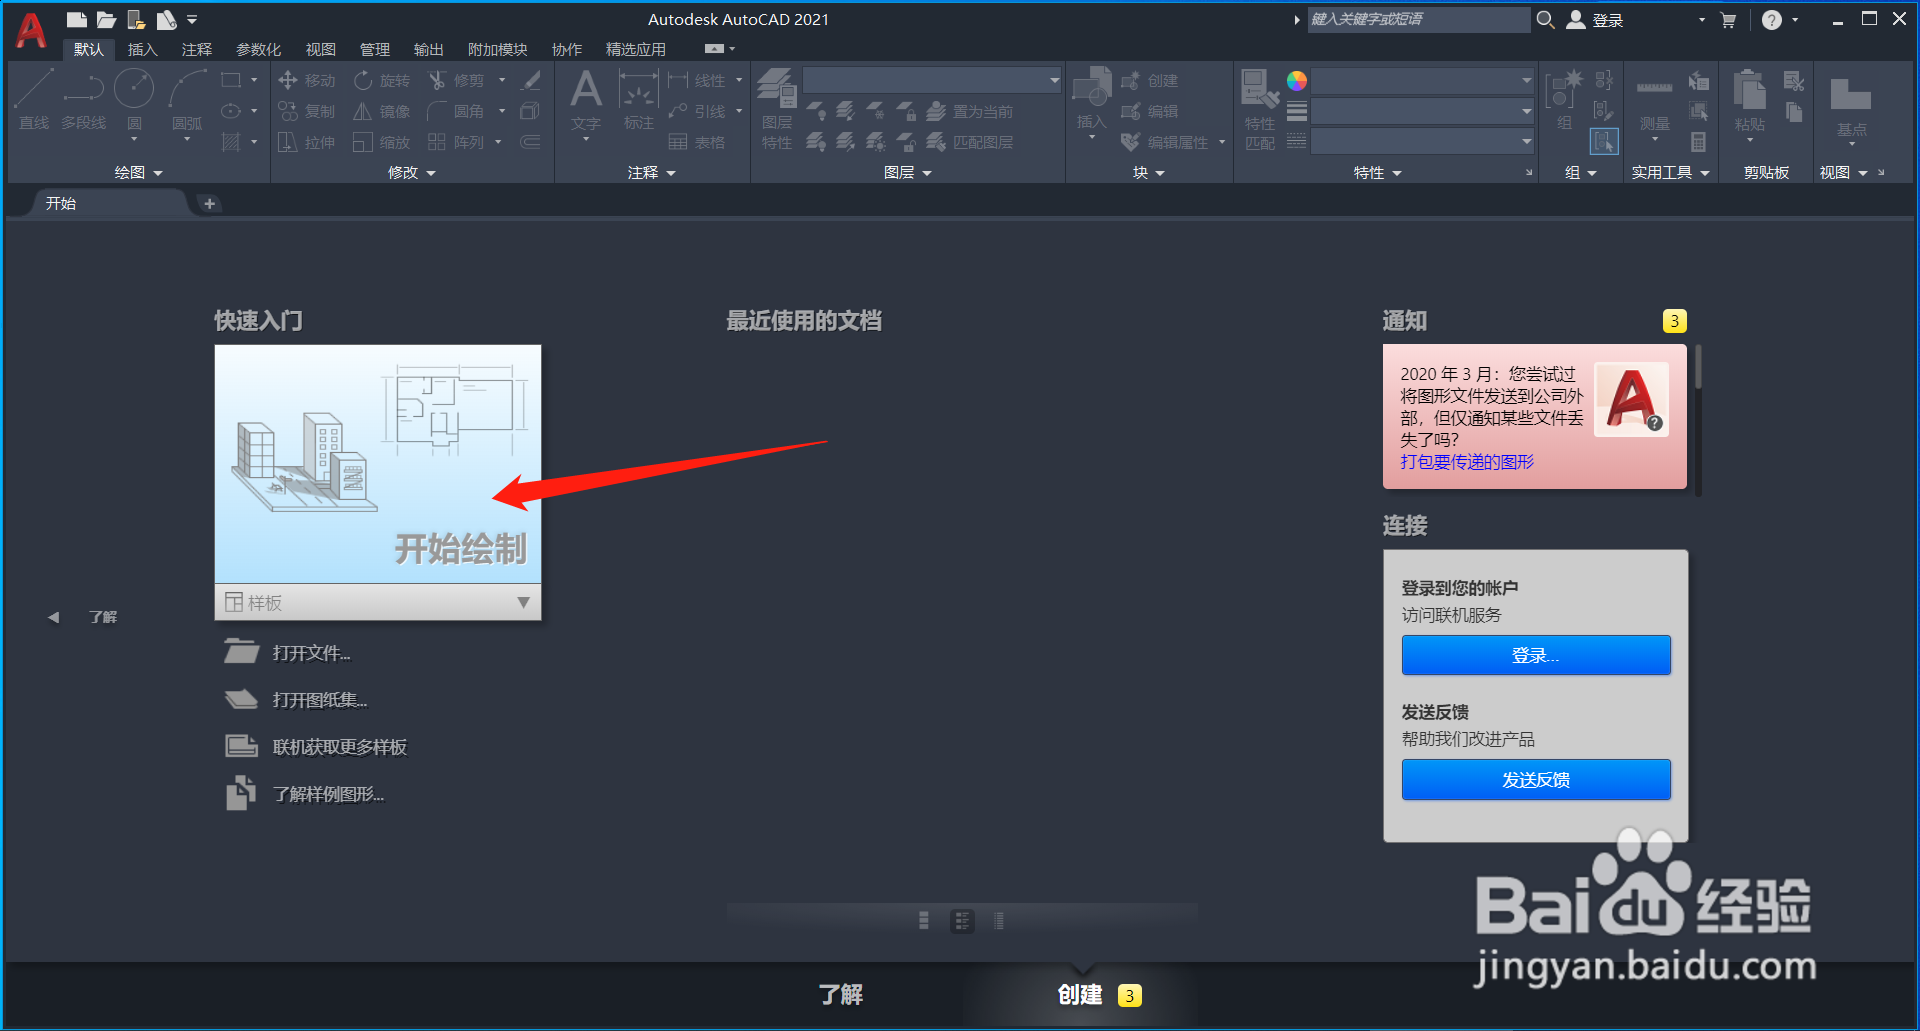Click the Copy (复制) tool
The width and height of the screenshot is (1920, 1031).
click(x=307, y=111)
